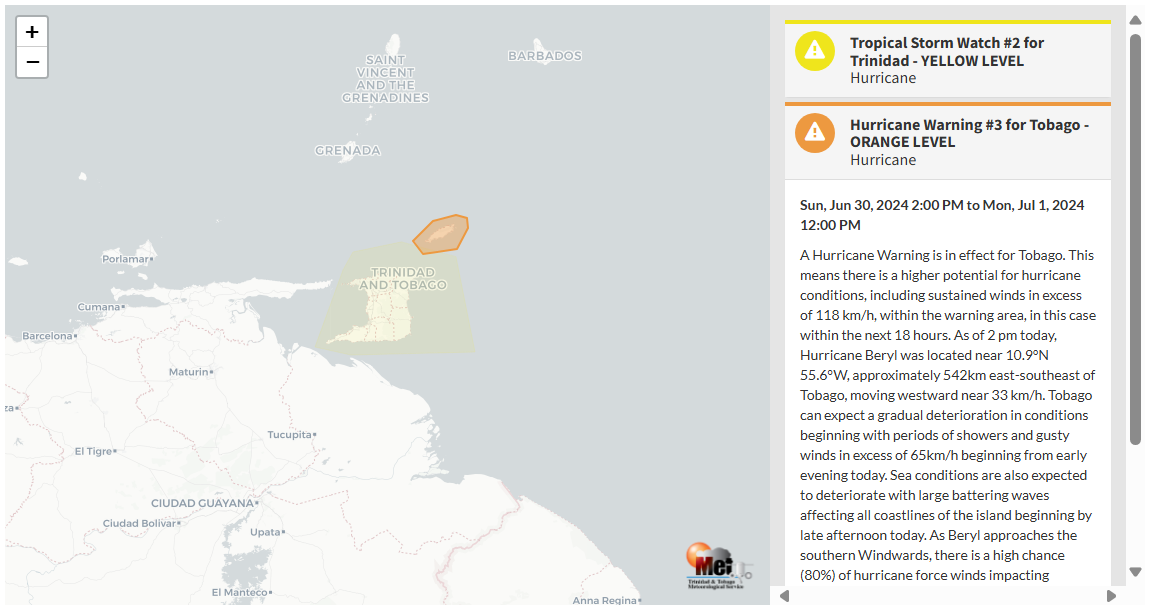Click the alert panel scroll down arrow
The width and height of the screenshot is (1153, 613).
(x=1135, y=571)
